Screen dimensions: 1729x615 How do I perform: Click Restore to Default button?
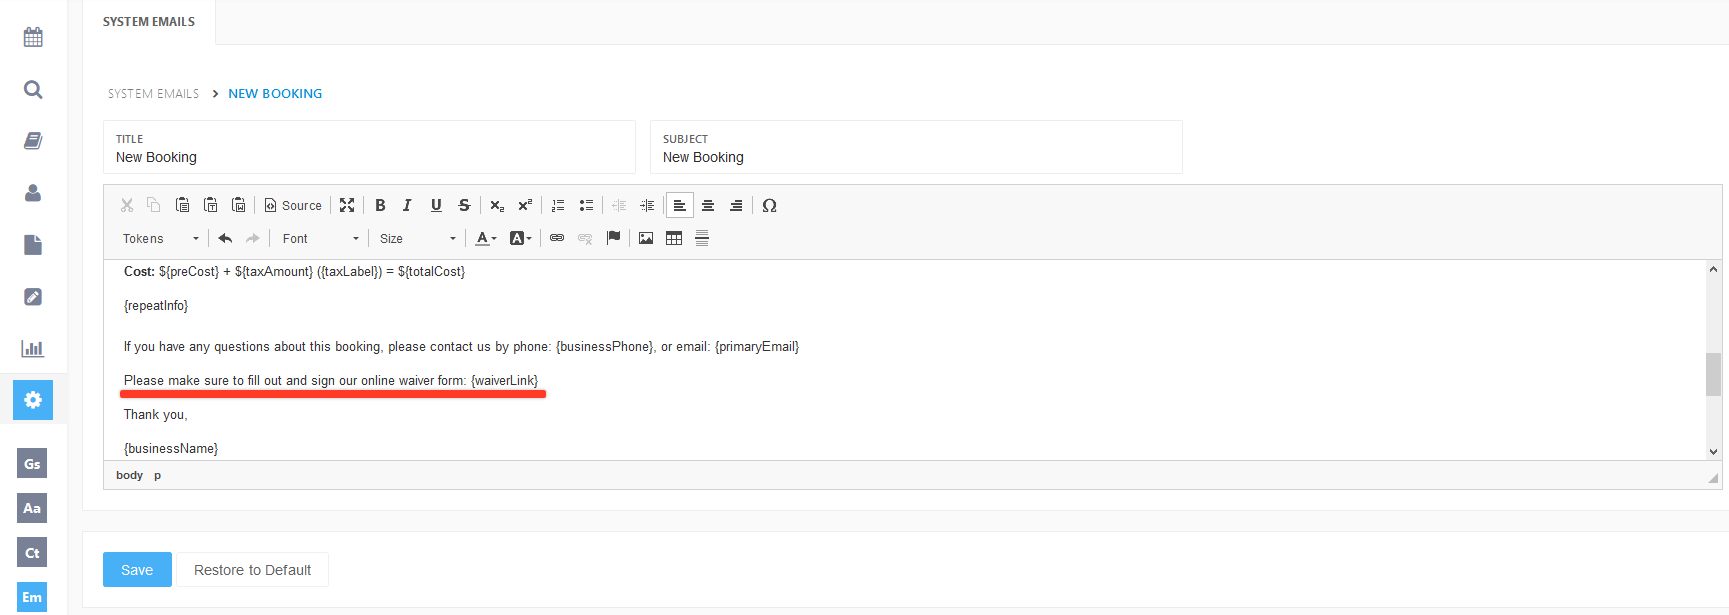[x=252, y=570]
